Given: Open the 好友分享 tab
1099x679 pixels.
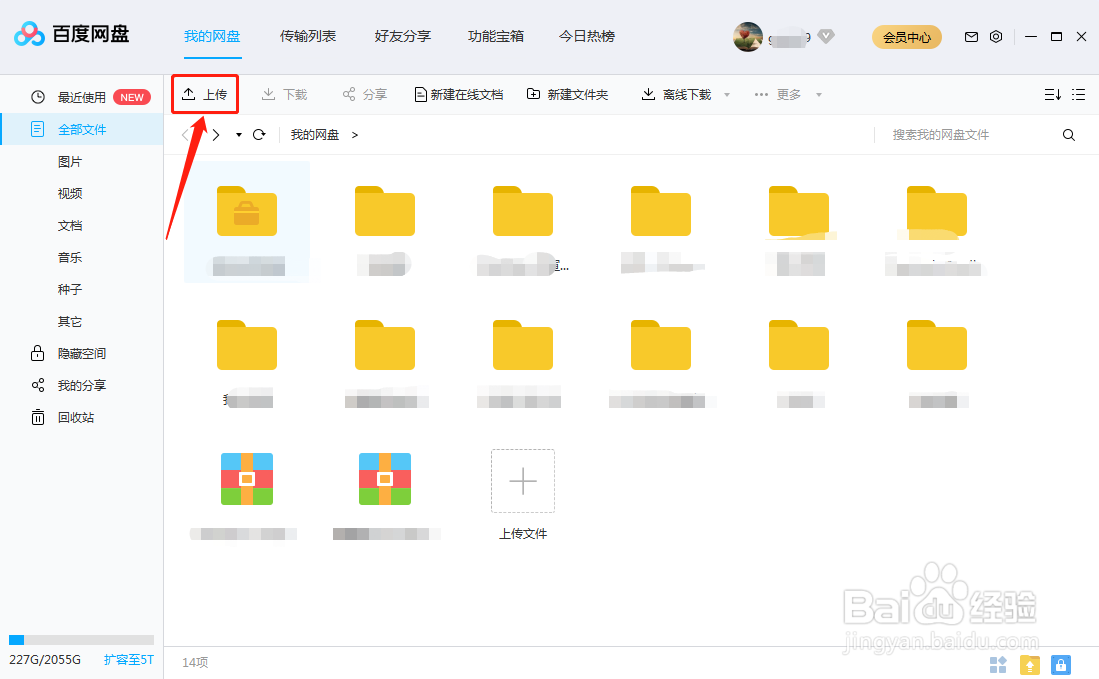Looking at the screenshot, I should pyautogui.click(x=402, y=36).
